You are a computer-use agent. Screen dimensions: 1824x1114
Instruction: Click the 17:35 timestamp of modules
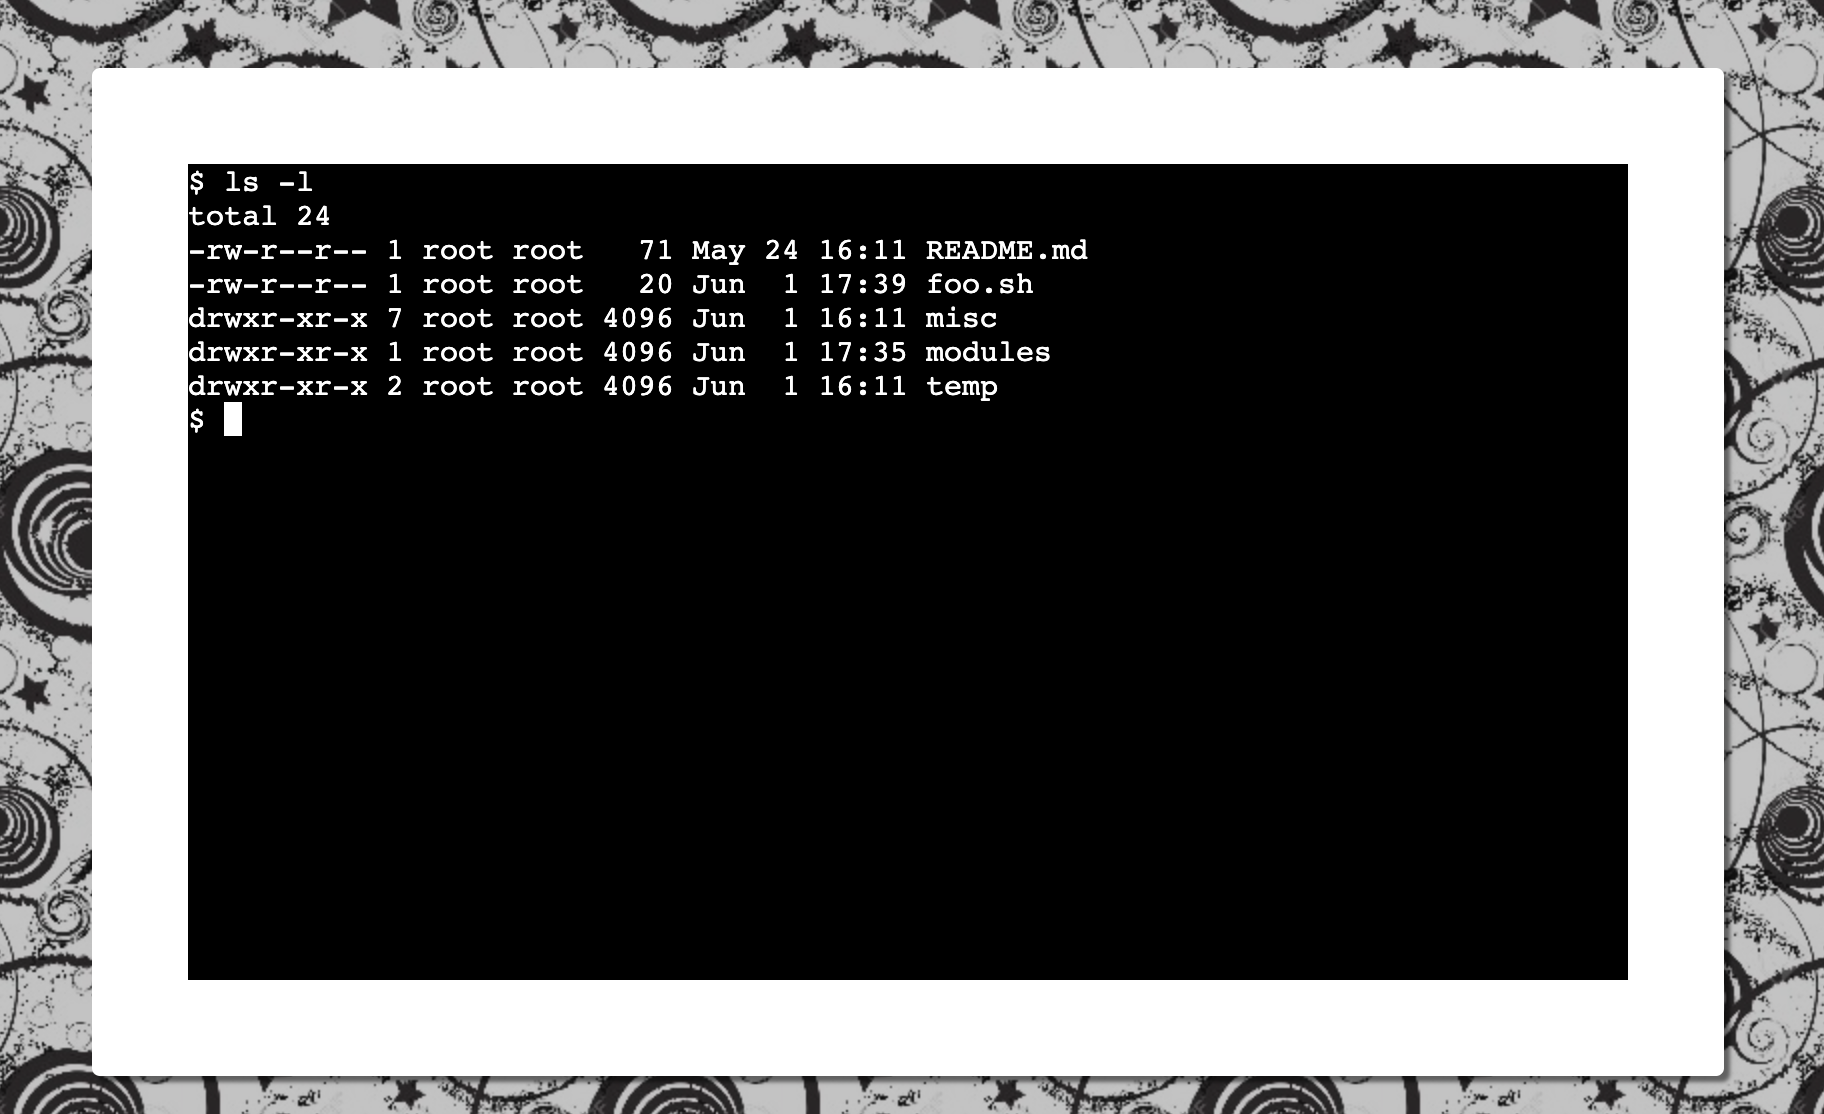[862, 352]
